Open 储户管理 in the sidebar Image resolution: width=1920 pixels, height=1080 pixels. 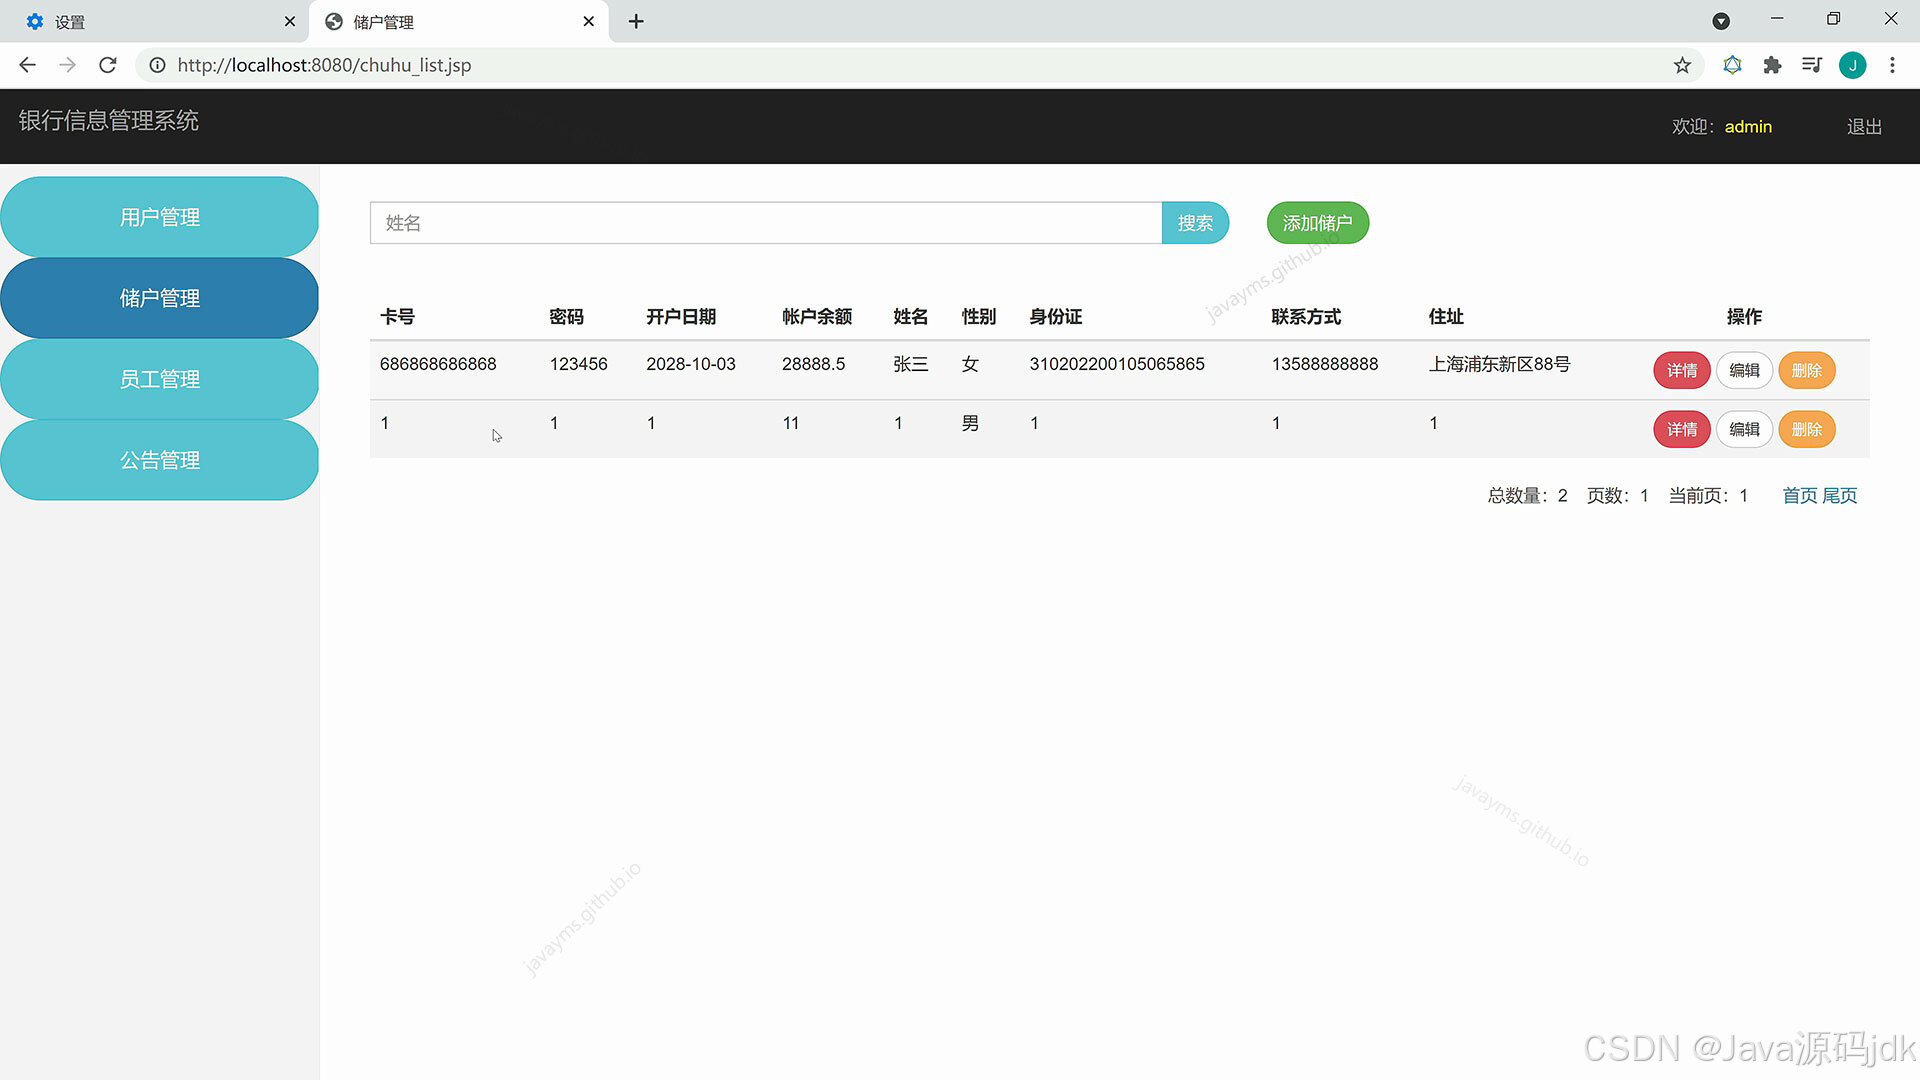pos(160,298)
